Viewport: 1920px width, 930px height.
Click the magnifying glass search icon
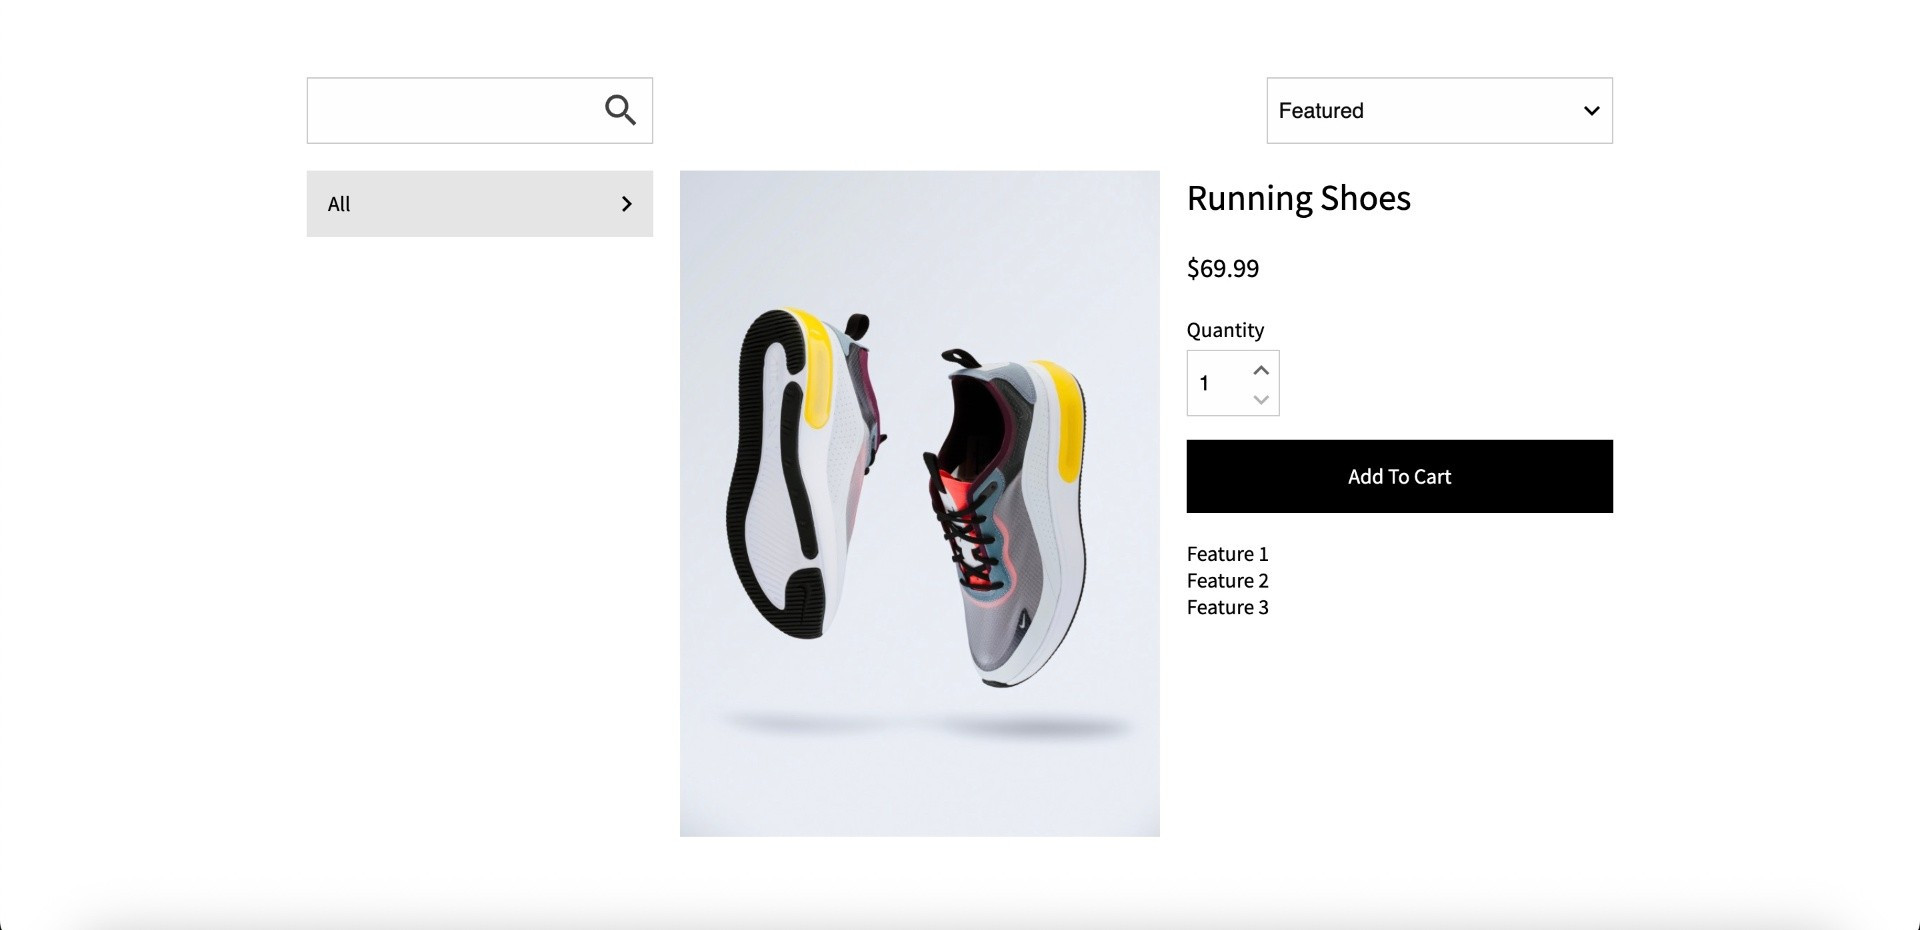pyautogui.click(x=620, y=110)
